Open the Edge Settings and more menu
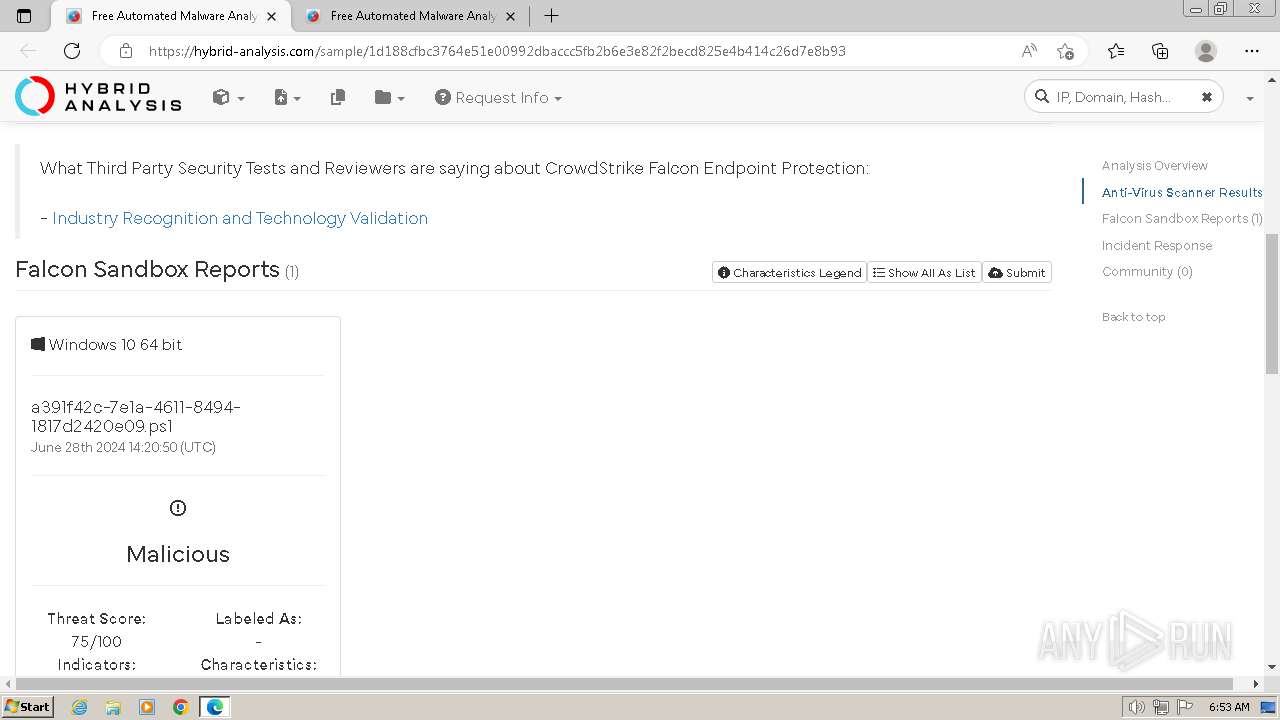Image resolution: width=1280 pixels, height=720 pixels. click(1252, 51)
